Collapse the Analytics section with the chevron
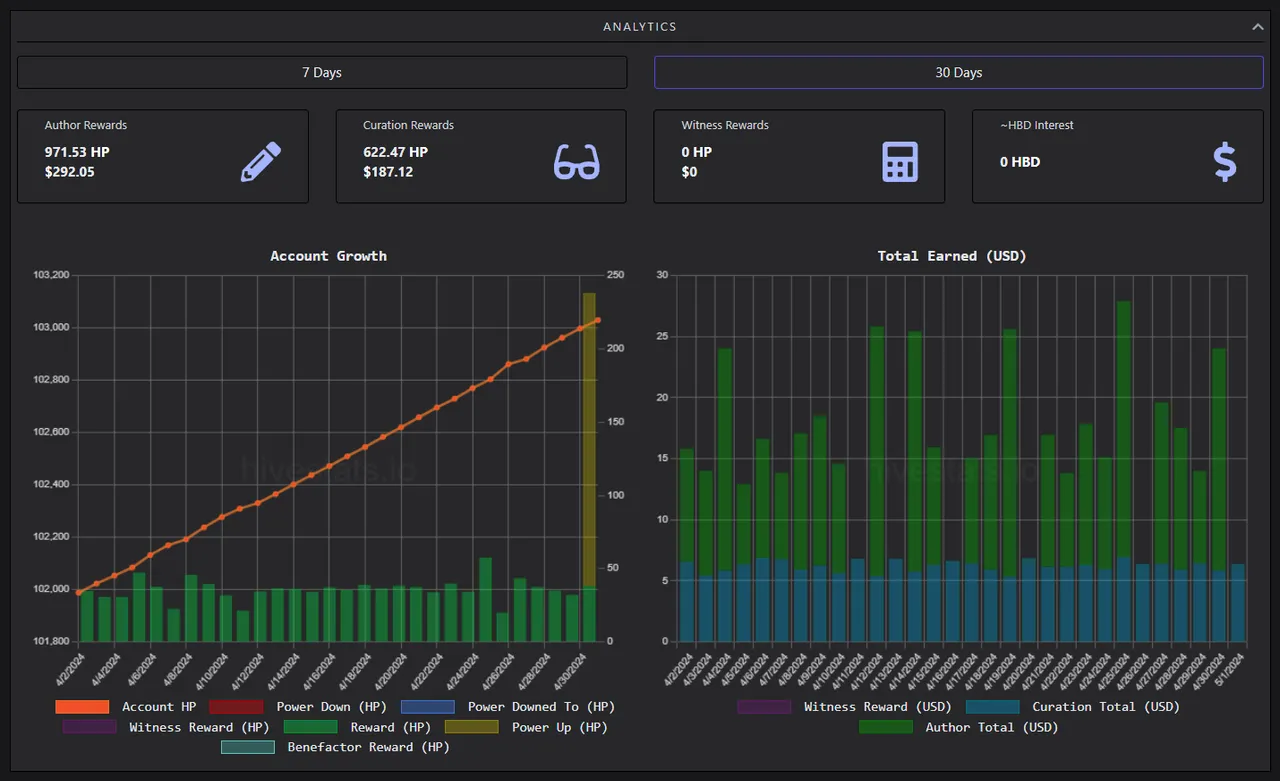This screenshot has height=781, width=1280. (x=1258, y=27)
